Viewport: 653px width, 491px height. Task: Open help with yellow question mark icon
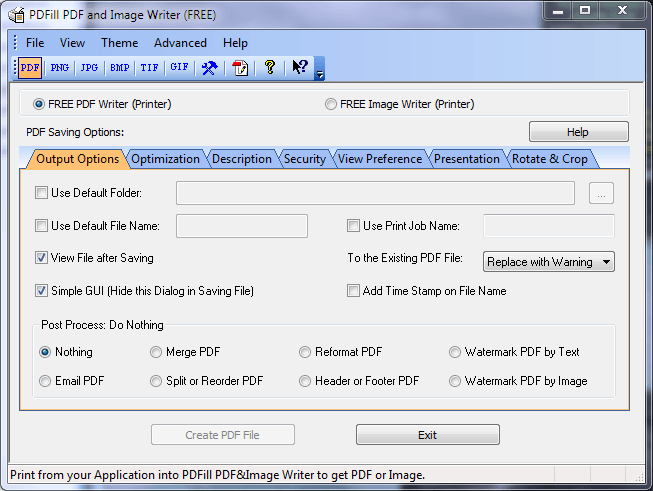coord(270,67)
